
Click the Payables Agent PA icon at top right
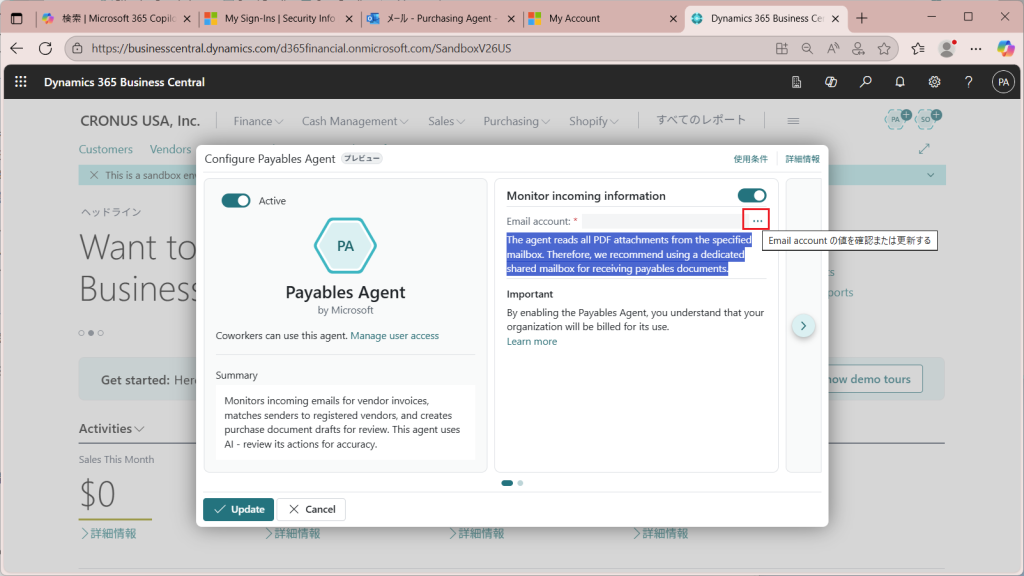coord(897,119)
